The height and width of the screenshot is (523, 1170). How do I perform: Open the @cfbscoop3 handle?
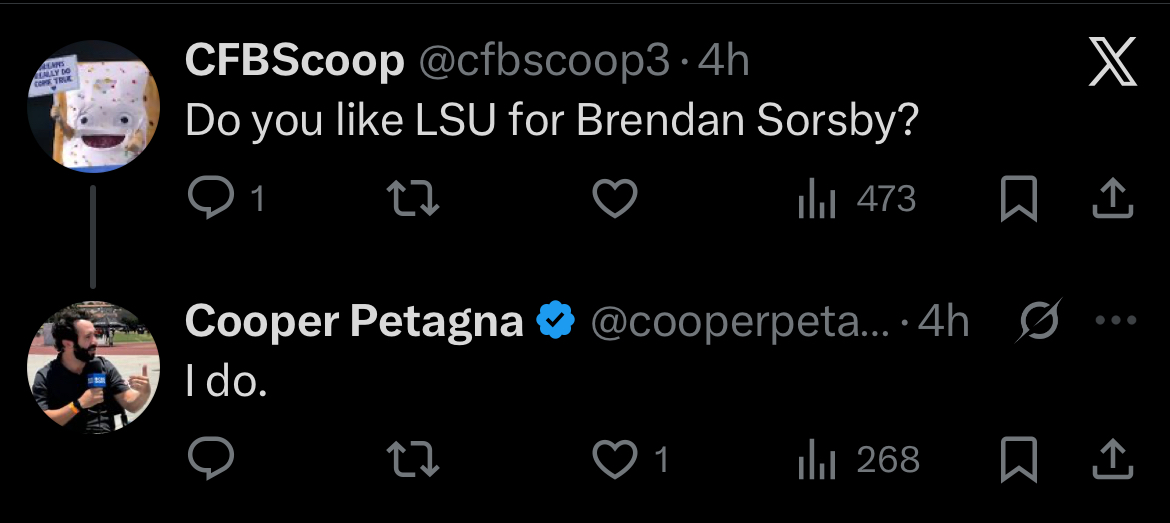point(542,63)
